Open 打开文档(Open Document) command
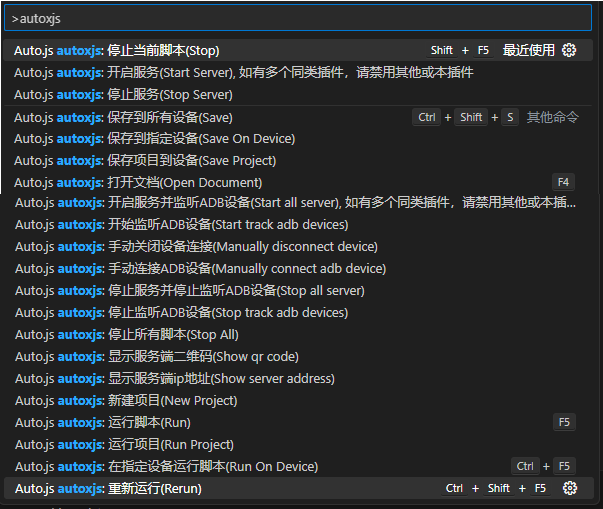 [x=298, y=182]
